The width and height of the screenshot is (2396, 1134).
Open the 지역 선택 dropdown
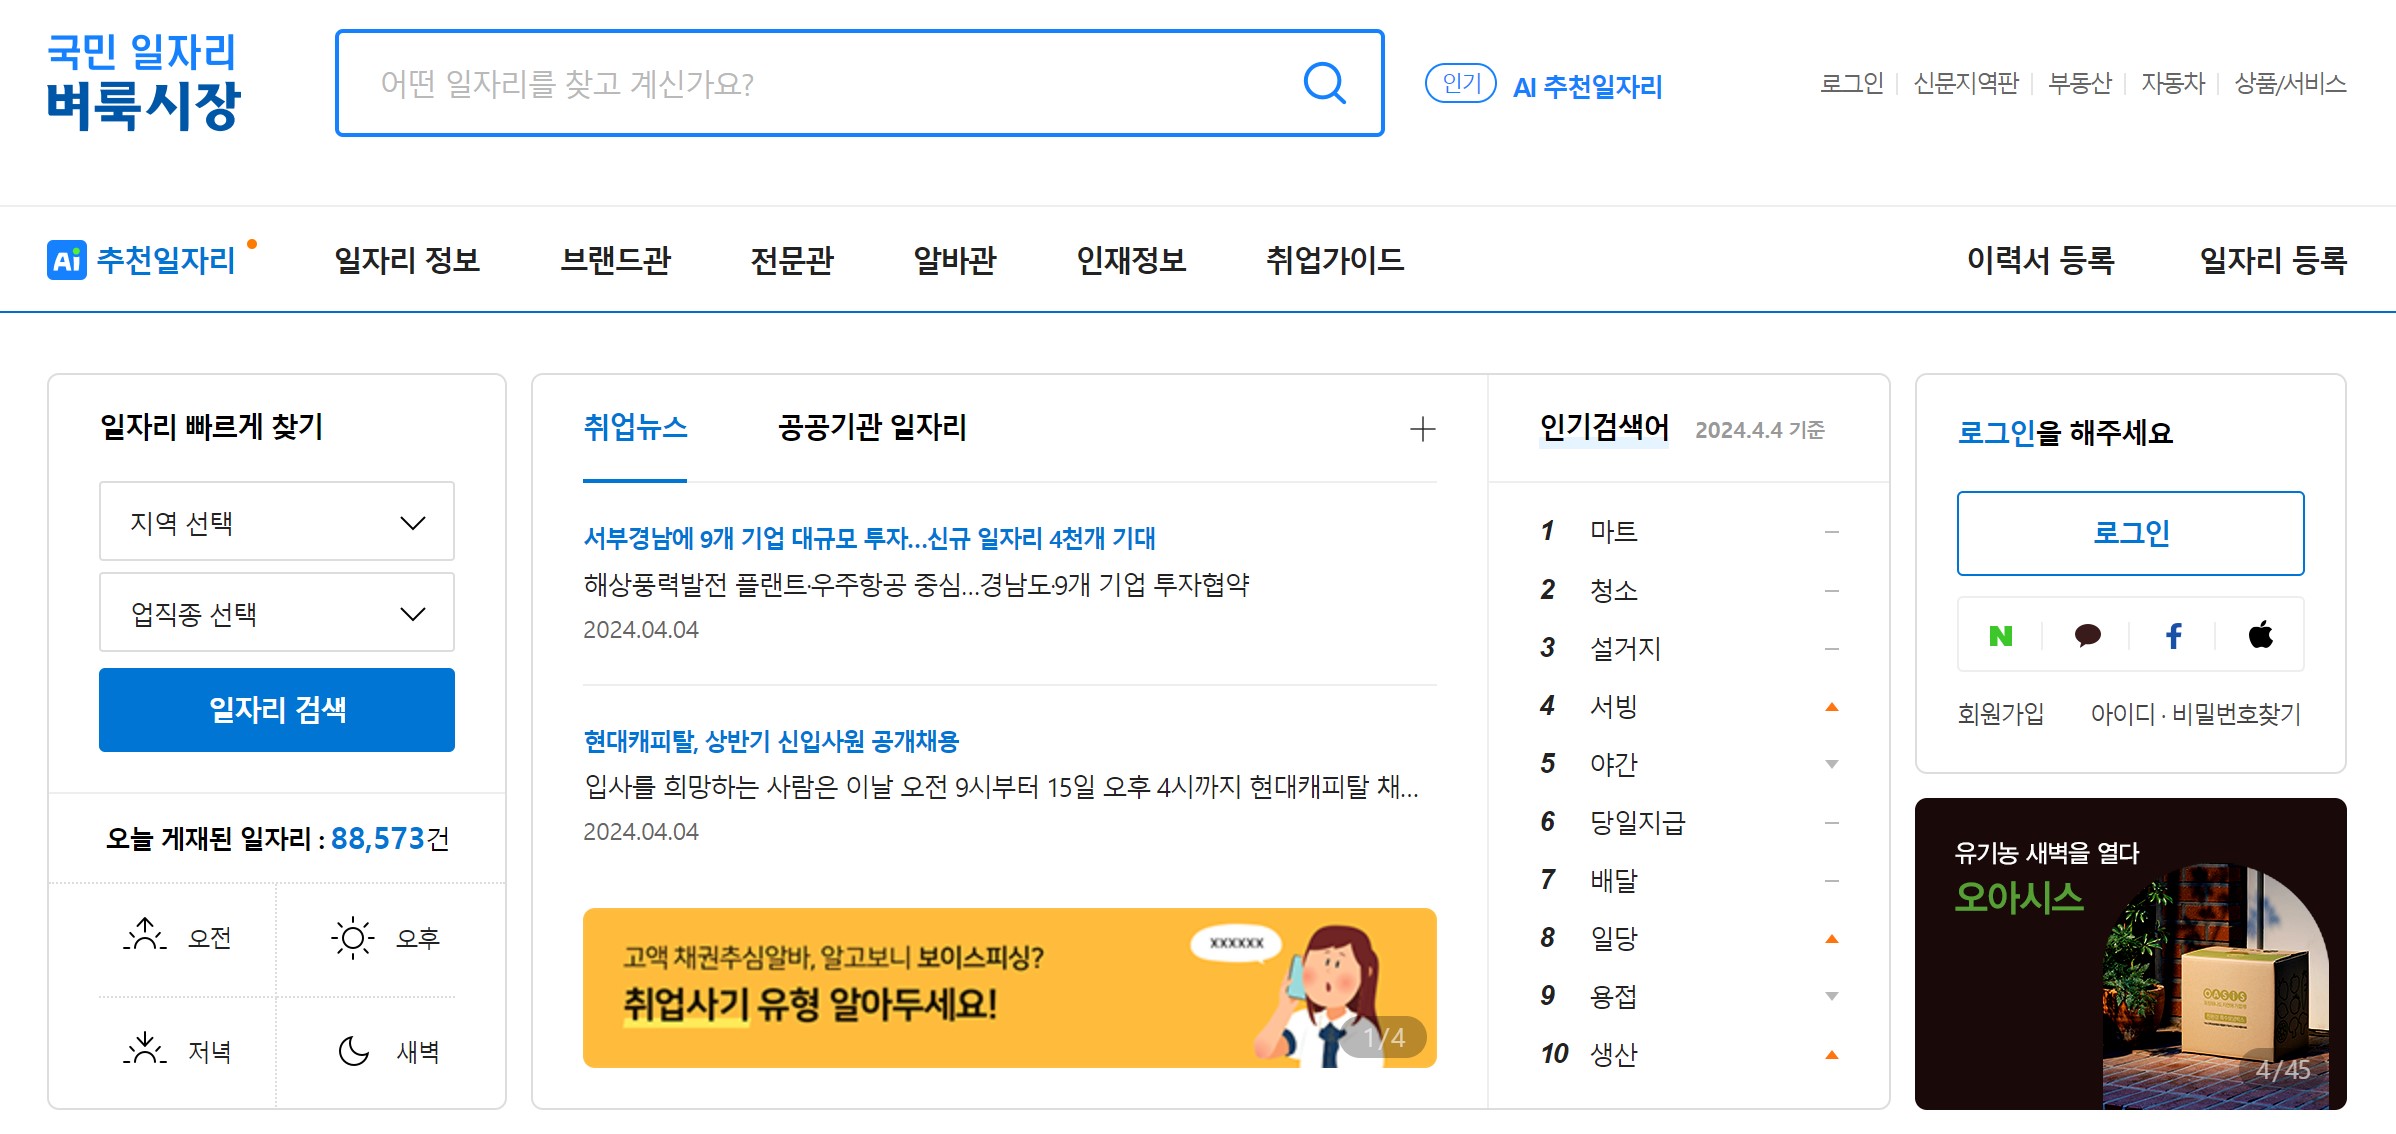click(277, 522)
